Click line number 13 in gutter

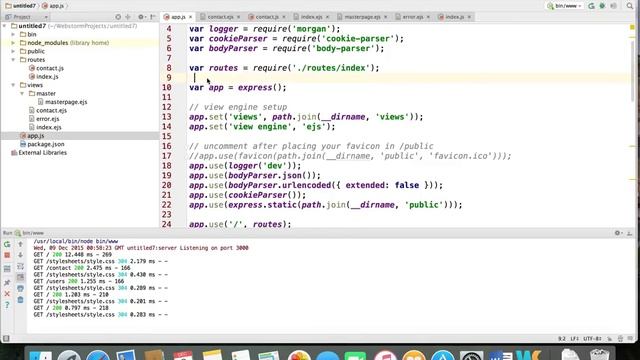coord(167,117)
